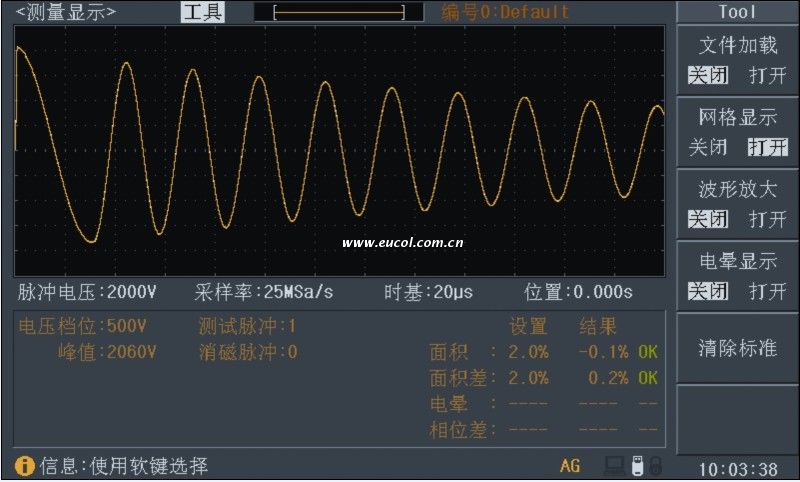Select 打开 under 网格显示
This screenshot has width=800, height=482.
tap(767, 147)
